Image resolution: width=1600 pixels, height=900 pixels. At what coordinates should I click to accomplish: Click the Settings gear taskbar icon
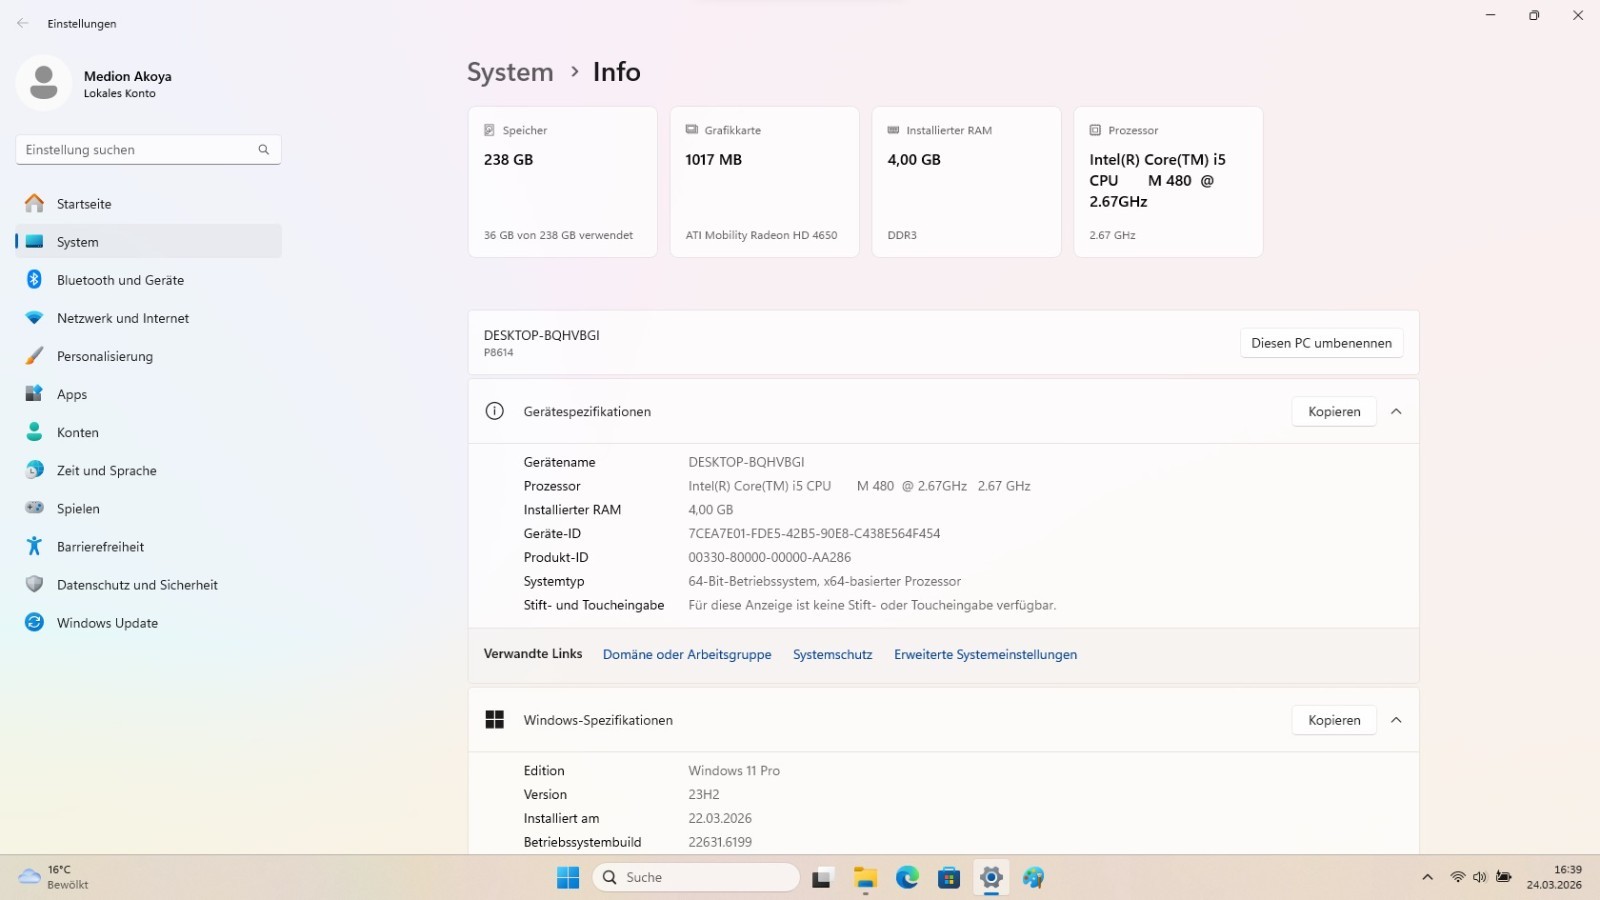(x=991, y=878)
